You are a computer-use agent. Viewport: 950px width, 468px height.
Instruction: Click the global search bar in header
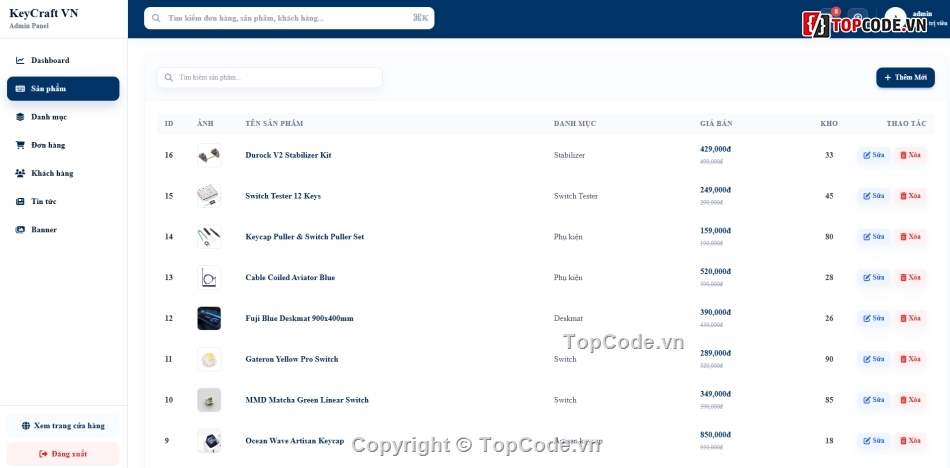pos(289,18)
